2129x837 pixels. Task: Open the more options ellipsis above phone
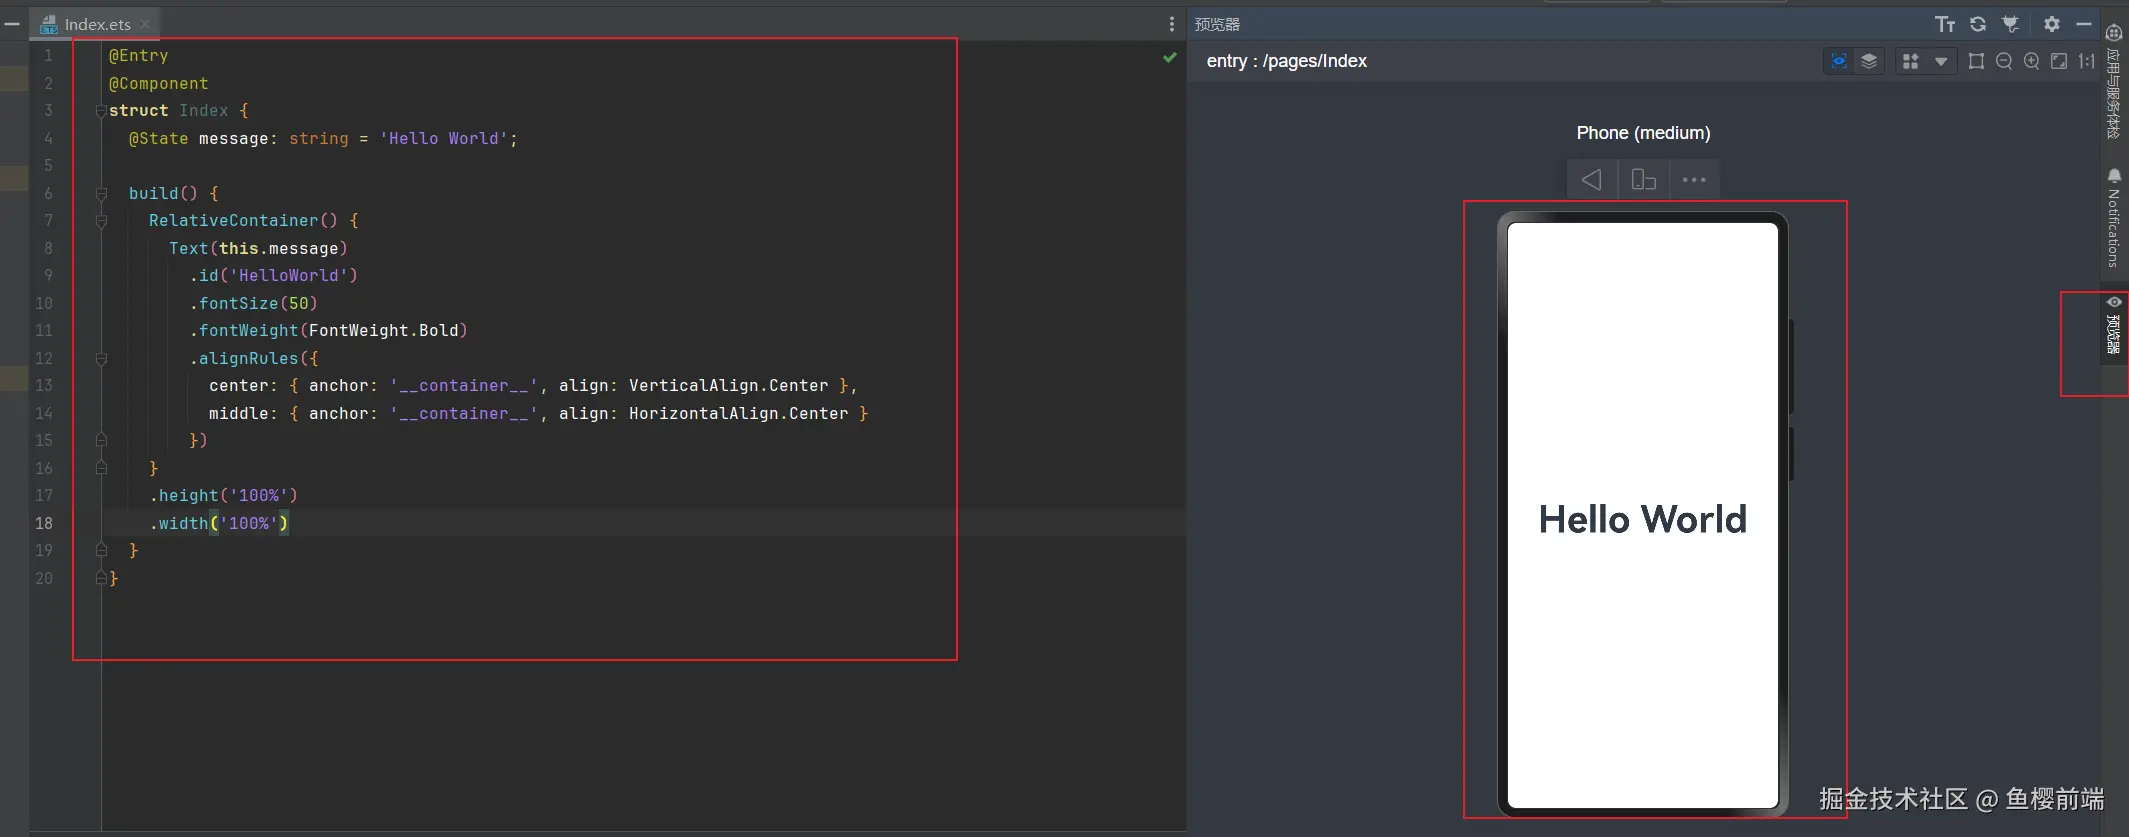[x=1694, y=180]
